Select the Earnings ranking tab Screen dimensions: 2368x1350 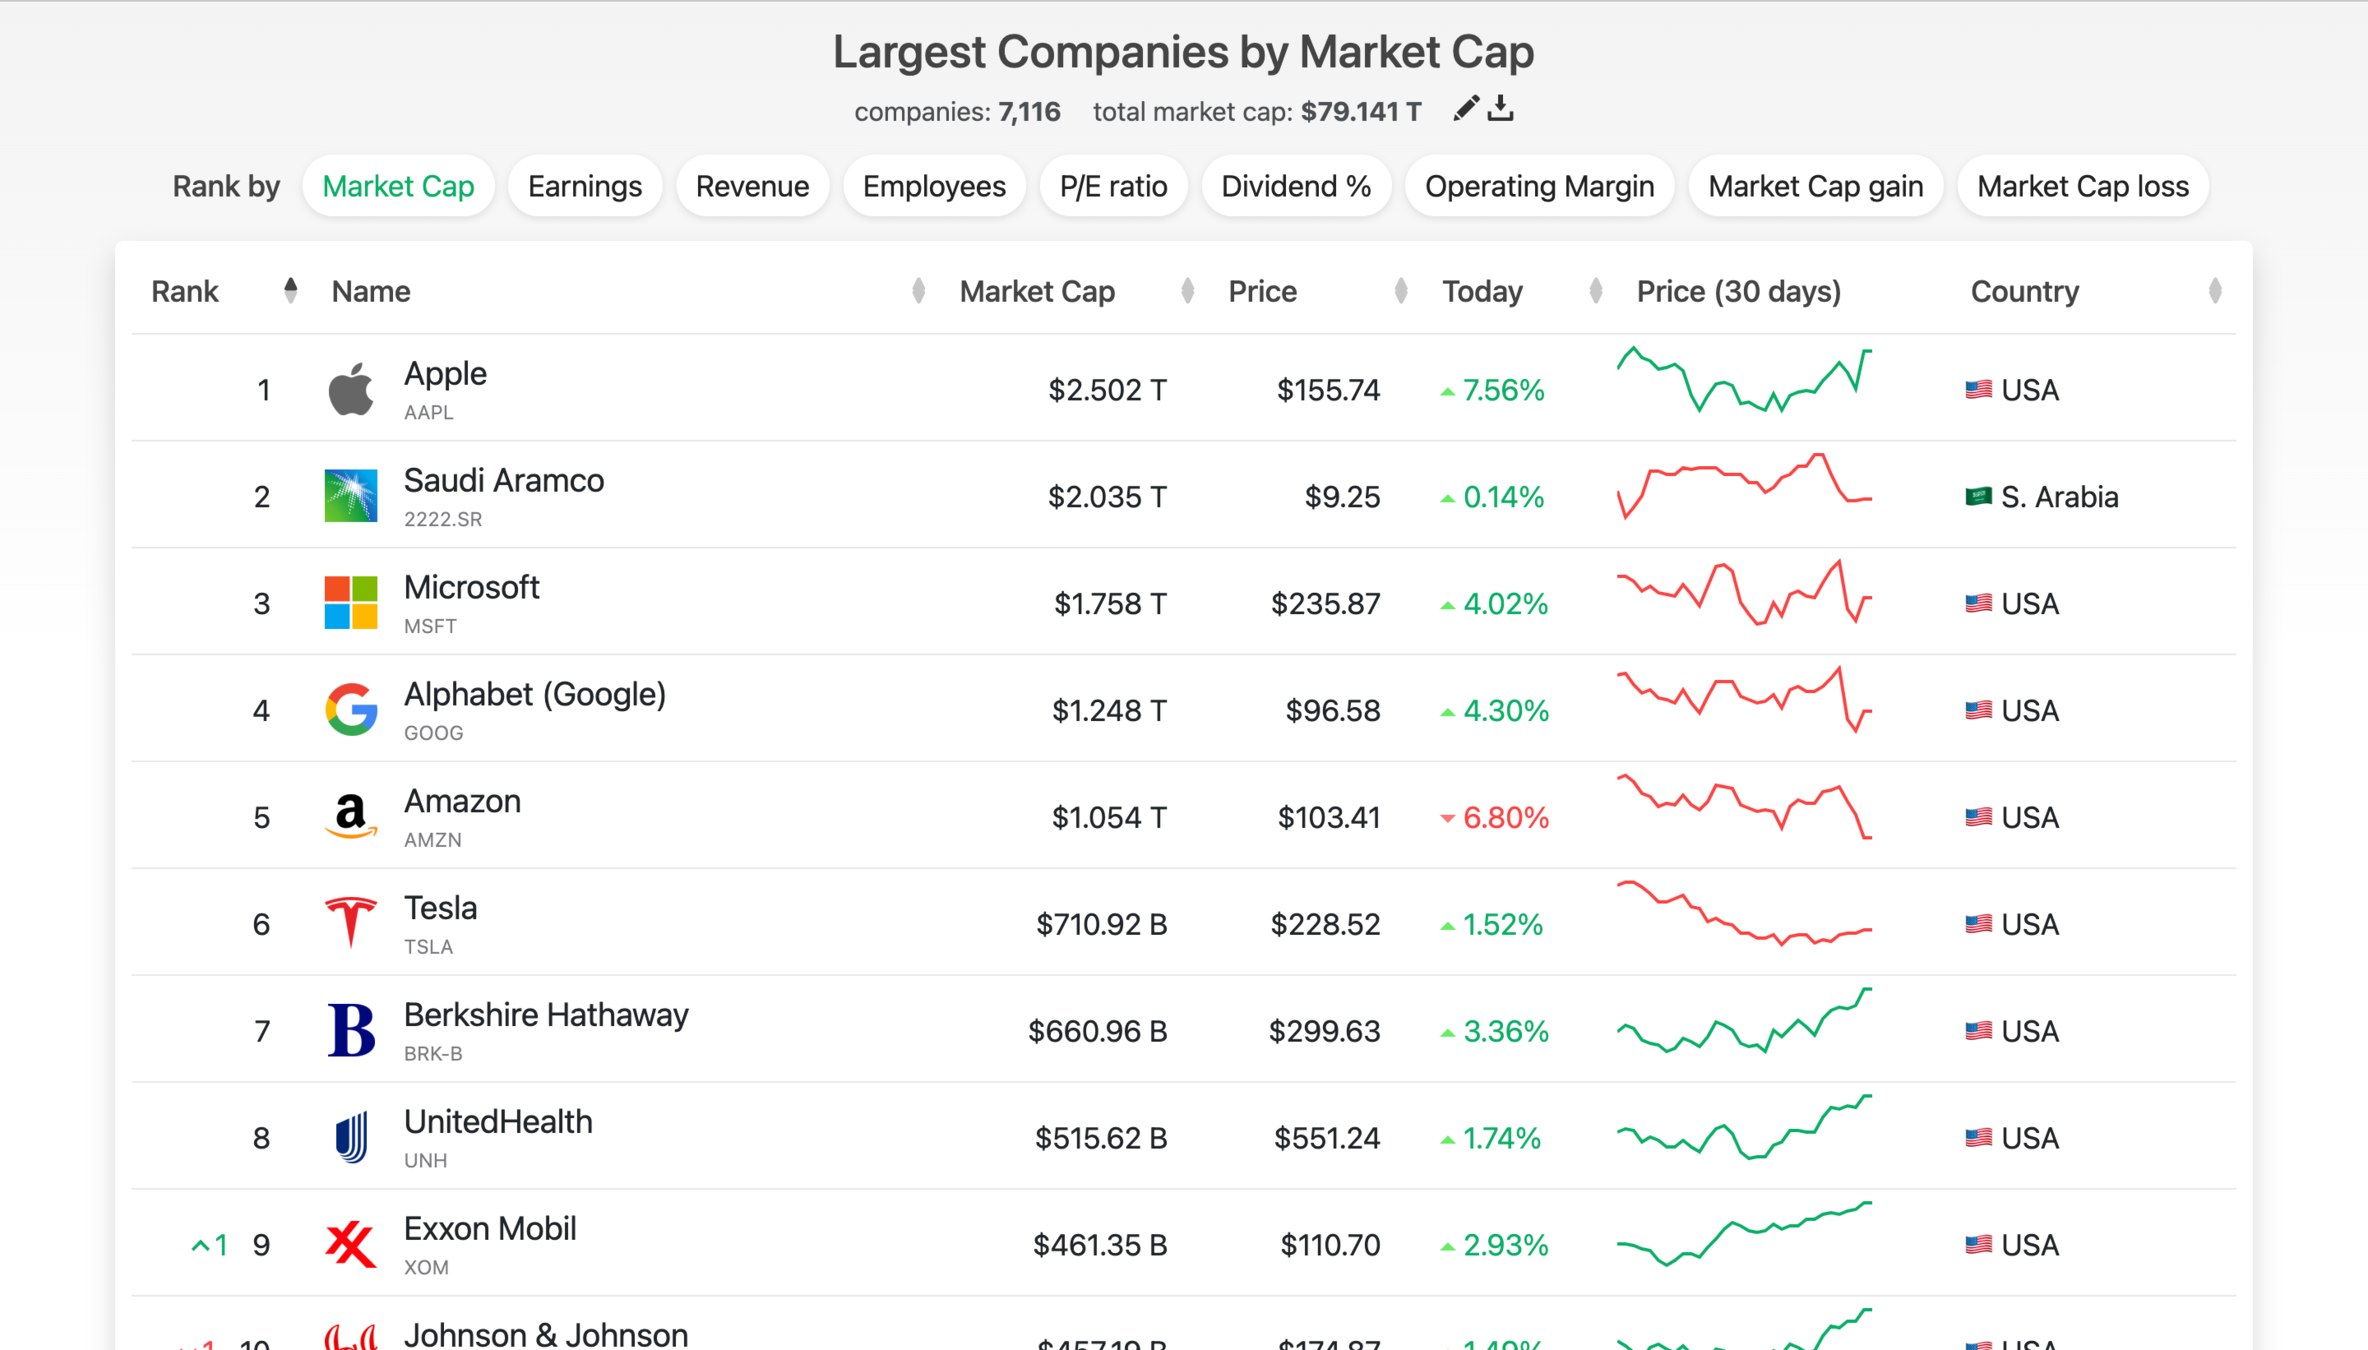coord(584,186)
